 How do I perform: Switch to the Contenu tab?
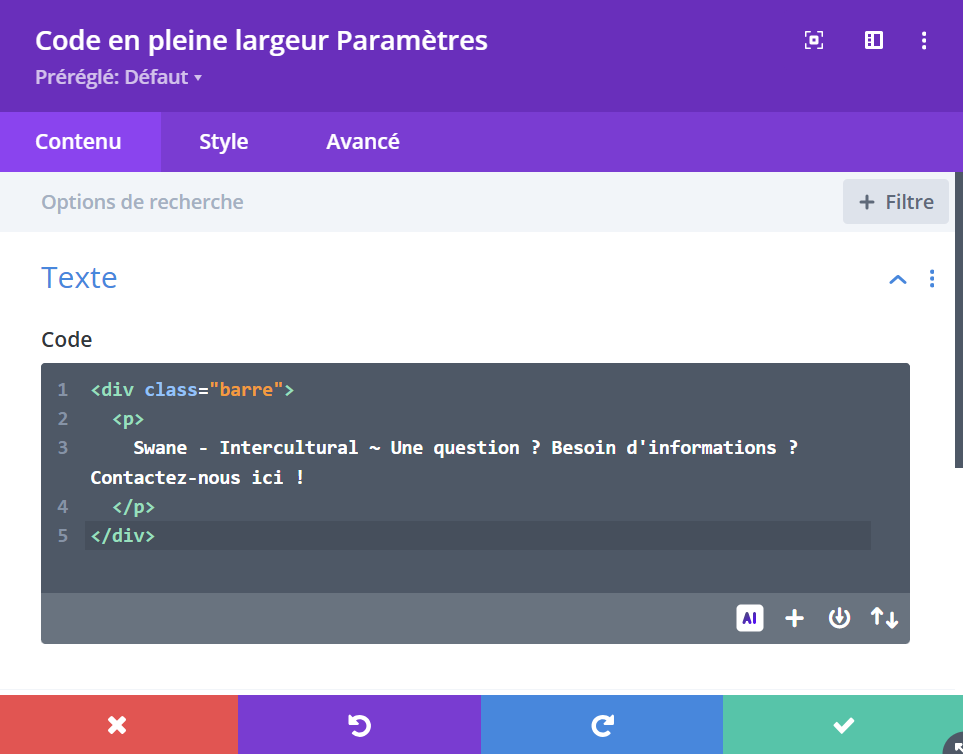[79, 142]
